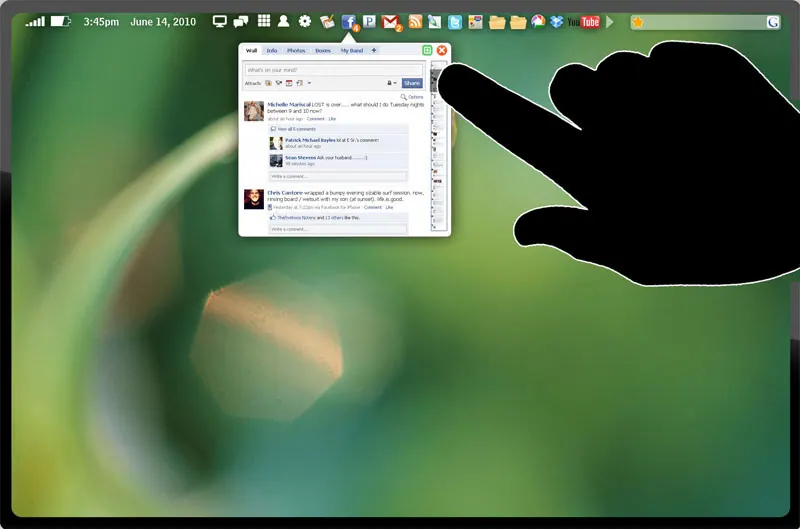Open the settings gear icon
Viewport: 800px width, 529px height.
pos(305,21)
